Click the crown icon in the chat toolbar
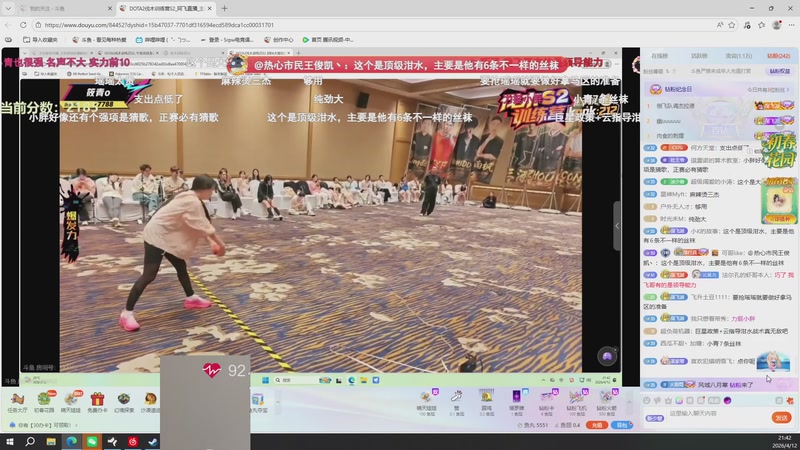 pos(668,401)
